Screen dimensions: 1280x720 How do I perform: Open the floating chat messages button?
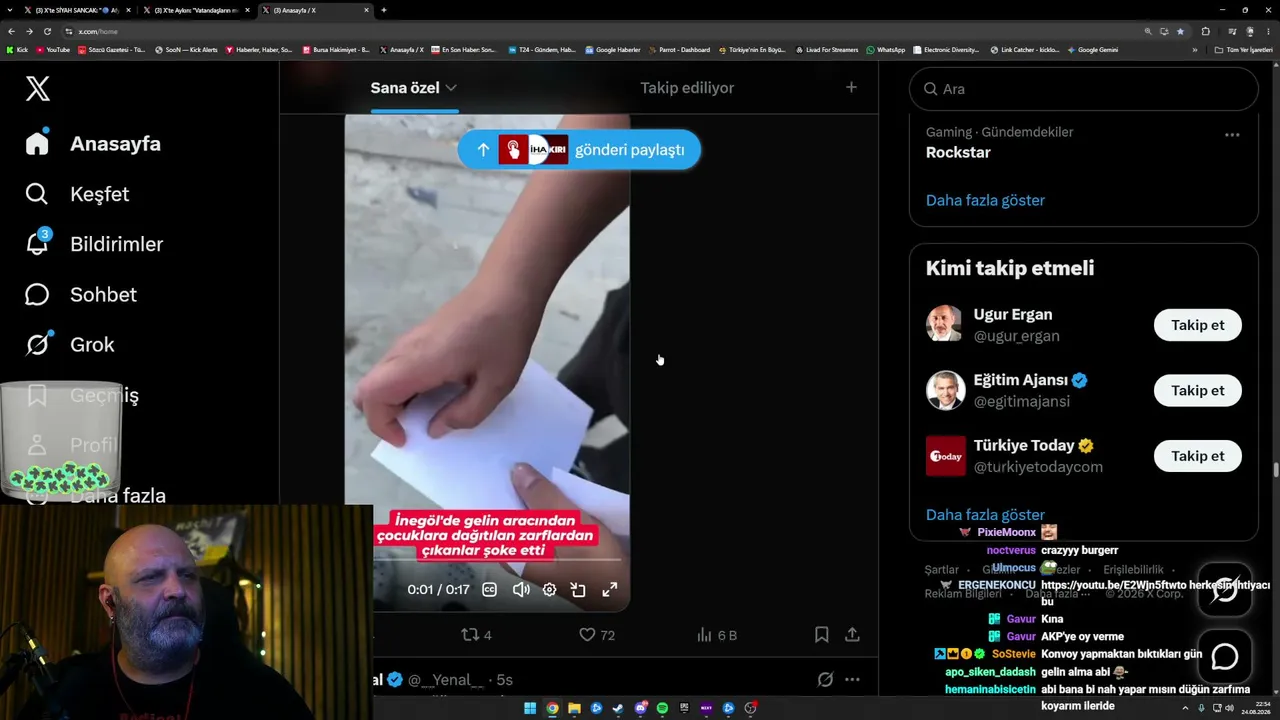point(1225,656)
